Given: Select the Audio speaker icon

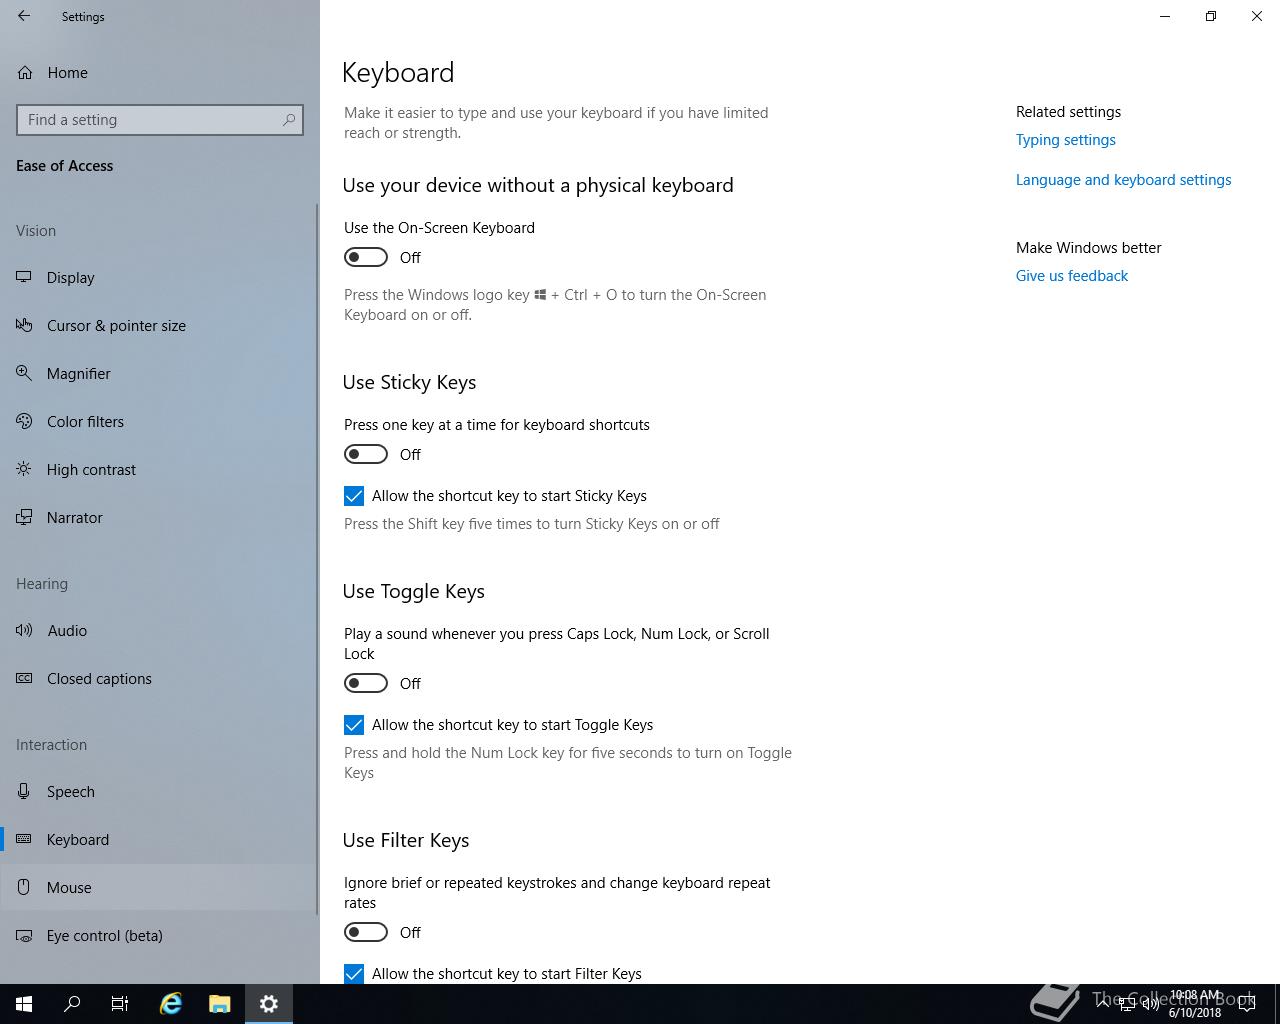Looking at the screenshot, I should (24, 630).
